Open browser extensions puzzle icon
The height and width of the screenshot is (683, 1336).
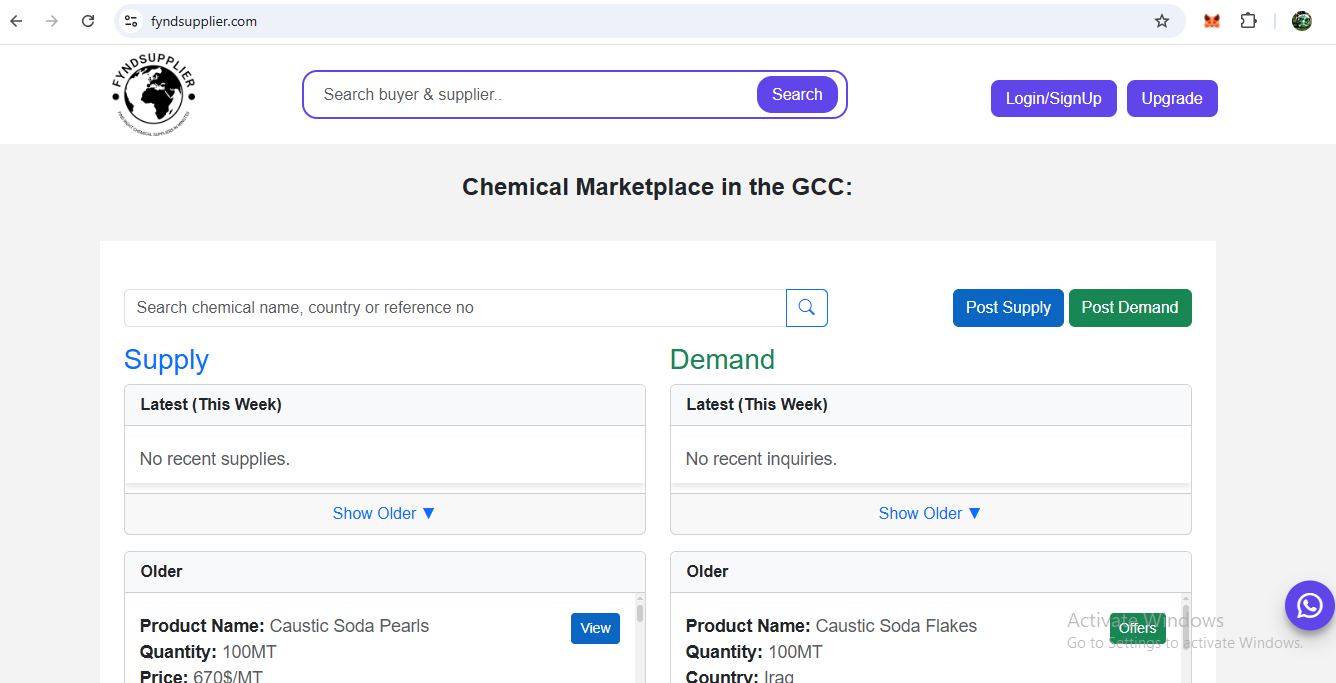(1248, 21)
